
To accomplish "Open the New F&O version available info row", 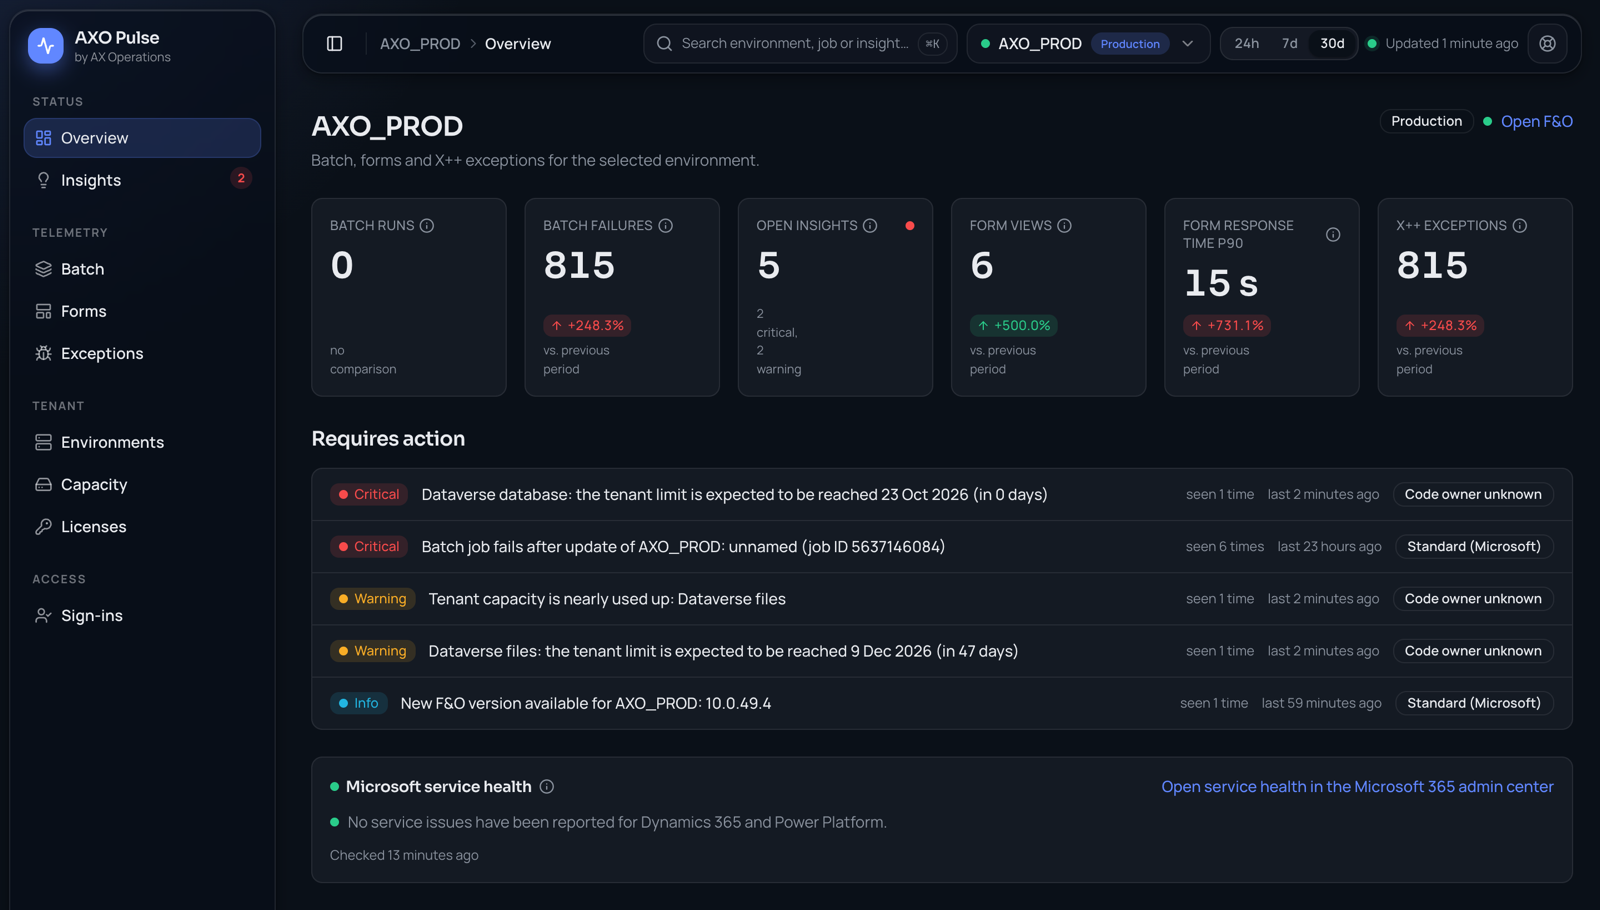I will tap(941, 703).
